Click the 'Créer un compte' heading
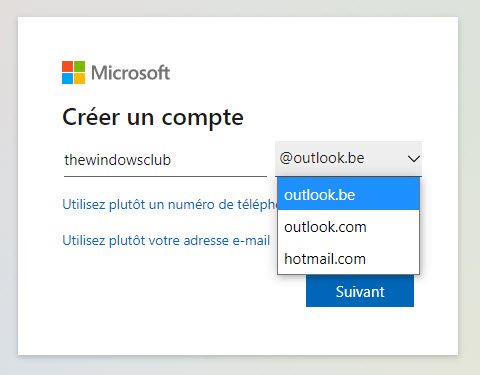The image size is (480, 375). click(x=153, y=117)
